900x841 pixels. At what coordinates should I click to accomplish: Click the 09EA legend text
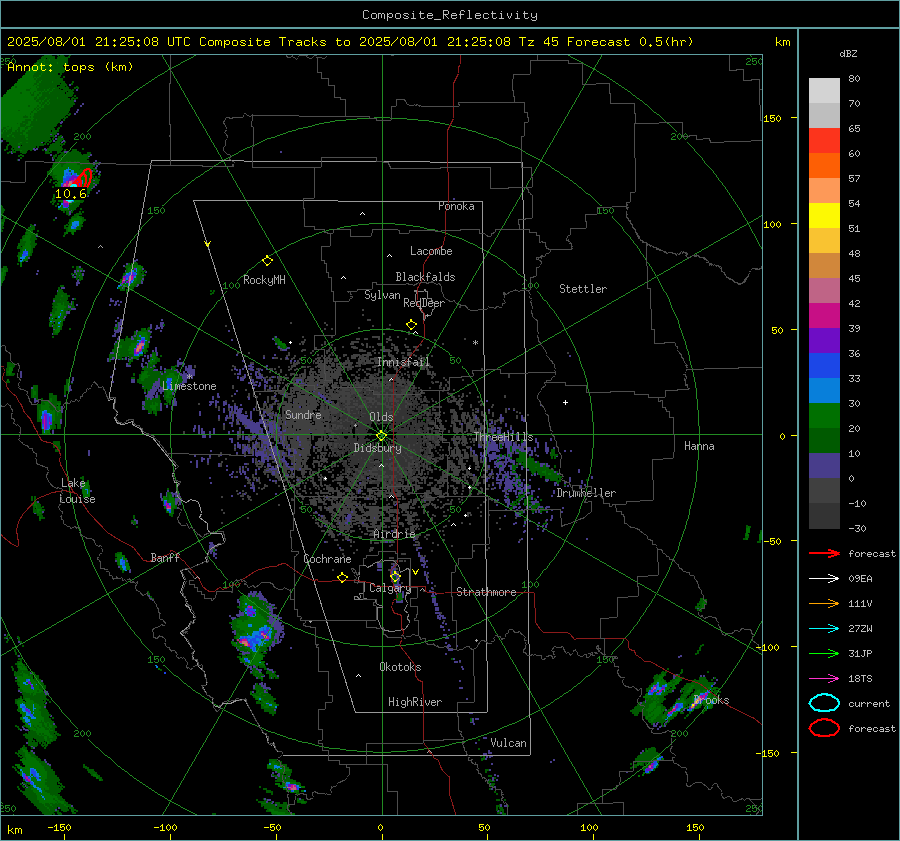860,579
